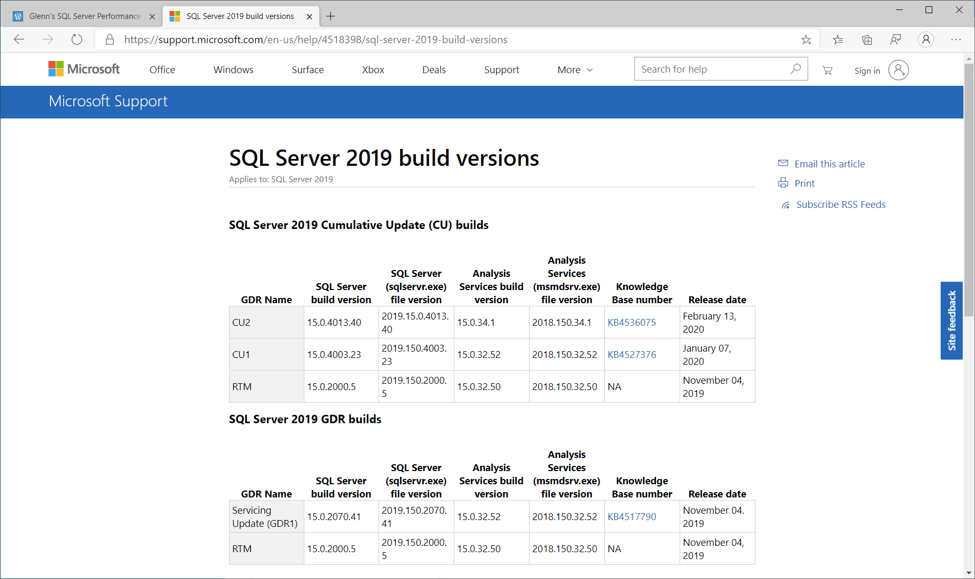Click the CU2 row name cell

pyautogui.click(x=266, y=322)
